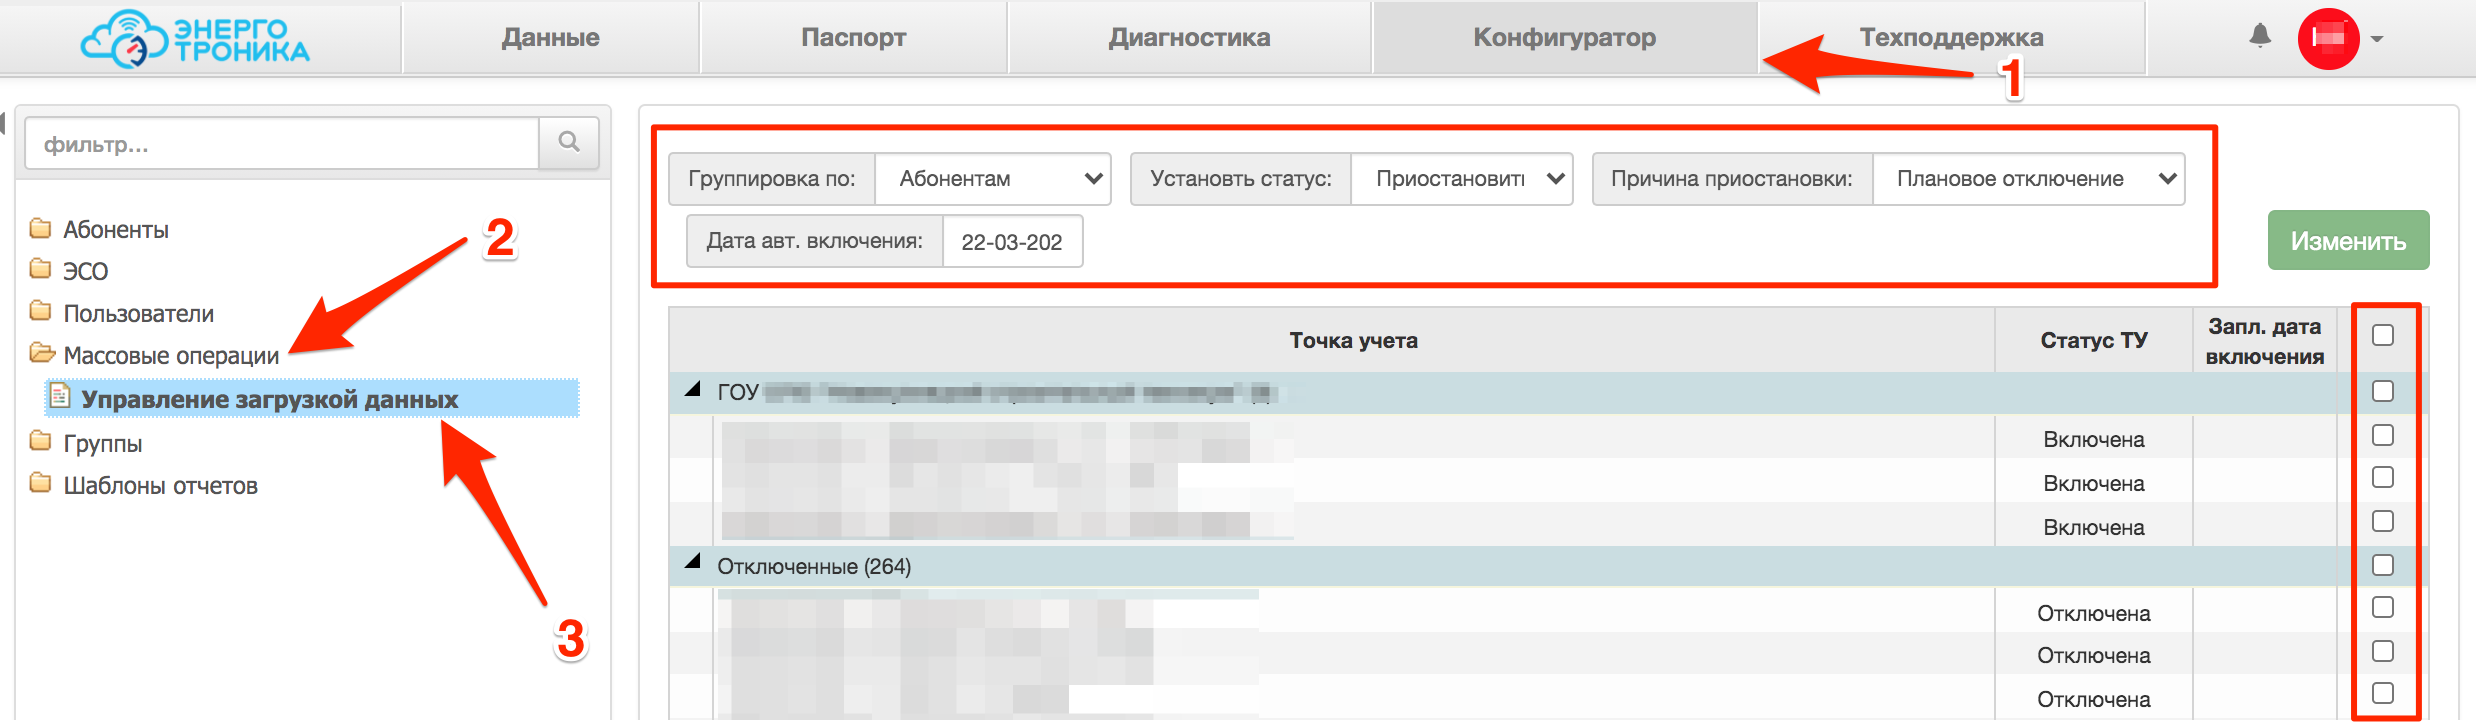Click the Энерготроника cloud logo
This screenshot has width=2476, height=722.
[x=195, y=38]
